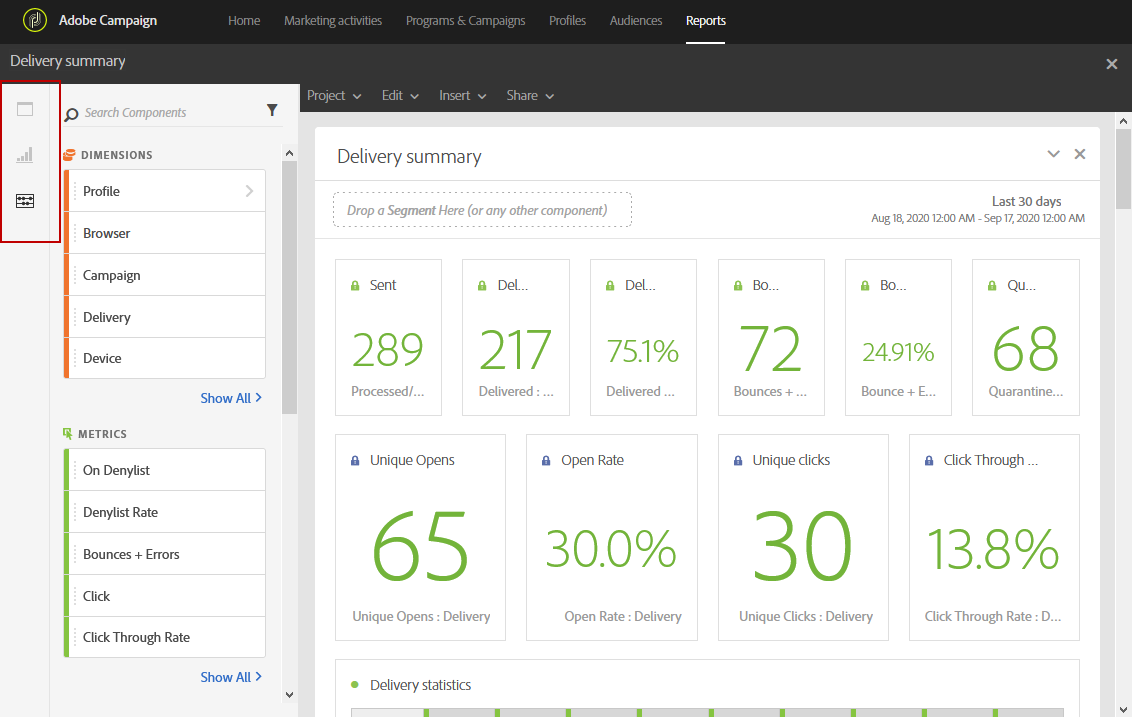
Task: Click the lock icon on Sent tile
Action: click(x=355, y=286)
